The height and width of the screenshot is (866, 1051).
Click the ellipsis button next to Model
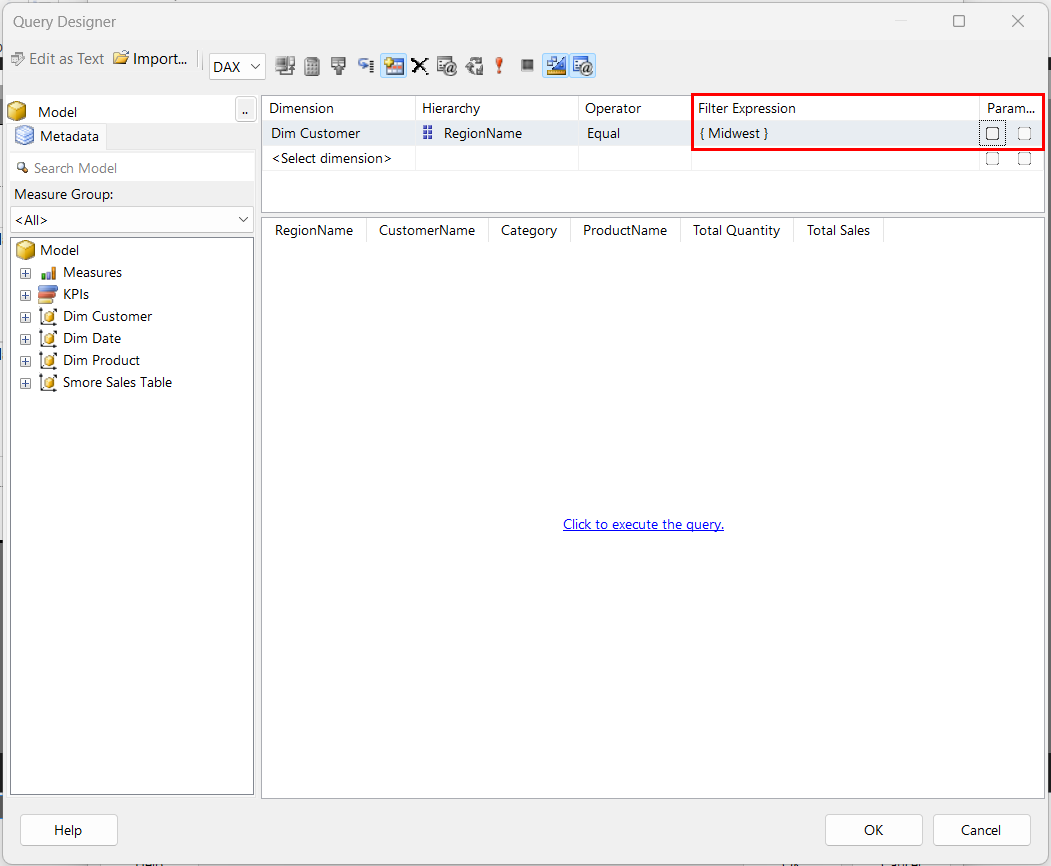coord(245,110)
